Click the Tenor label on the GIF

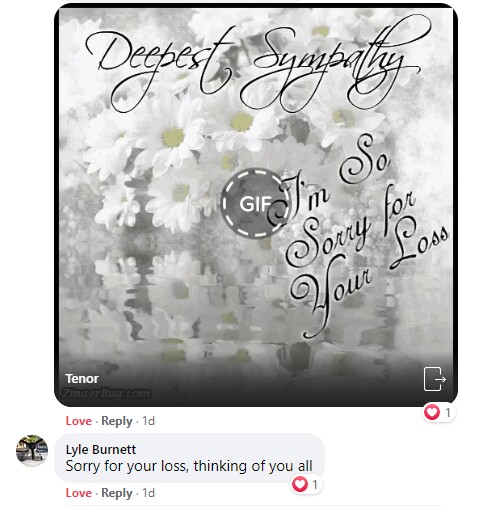(x=82, y=379)
